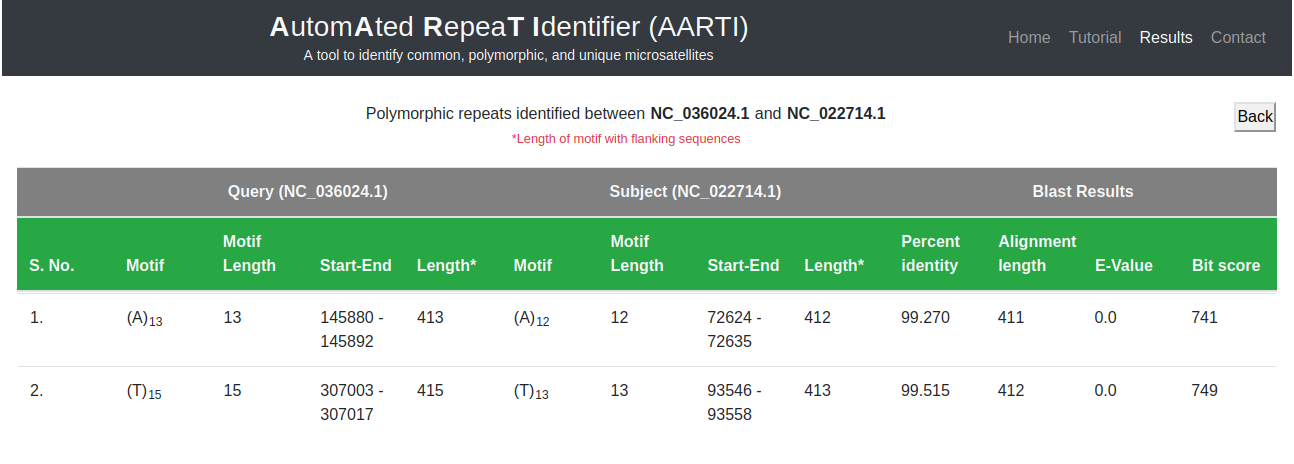
Task: Click the 99.270 percent identity value
Action: (x=925, y=318)
